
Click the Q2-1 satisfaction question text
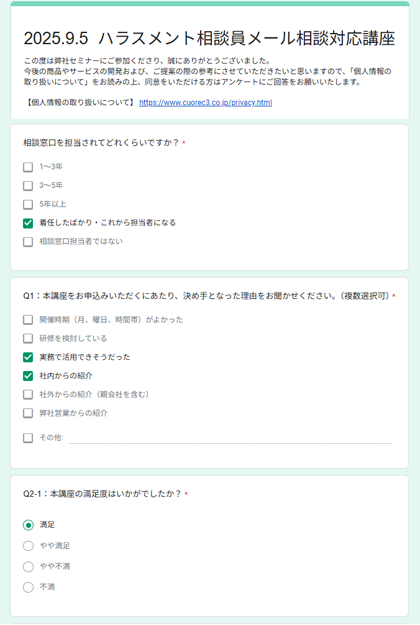[x=102, y=494]
